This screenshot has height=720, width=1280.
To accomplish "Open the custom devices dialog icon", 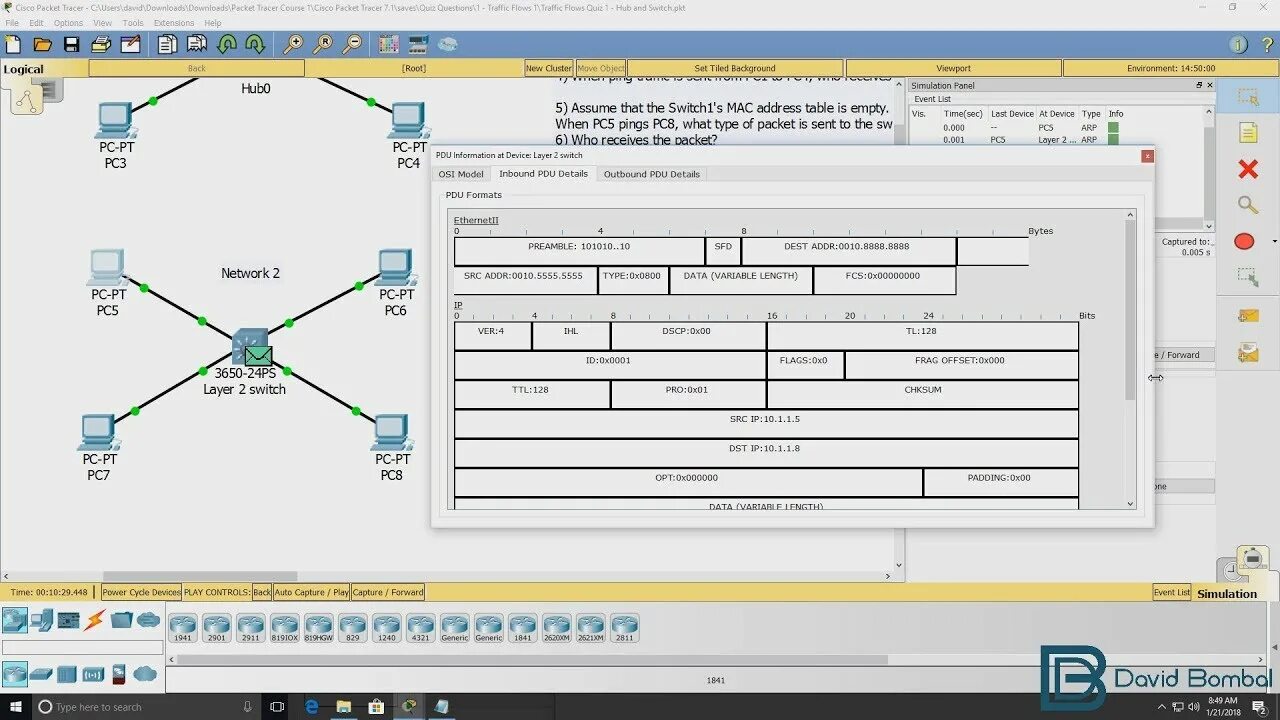I will (419, 44).
